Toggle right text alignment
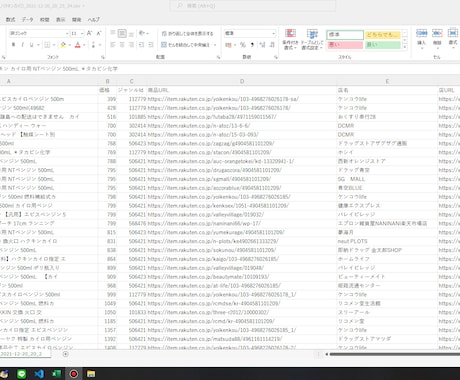This screenshot has width=460, height=380. pyautogui.click(x=131, y=45)
